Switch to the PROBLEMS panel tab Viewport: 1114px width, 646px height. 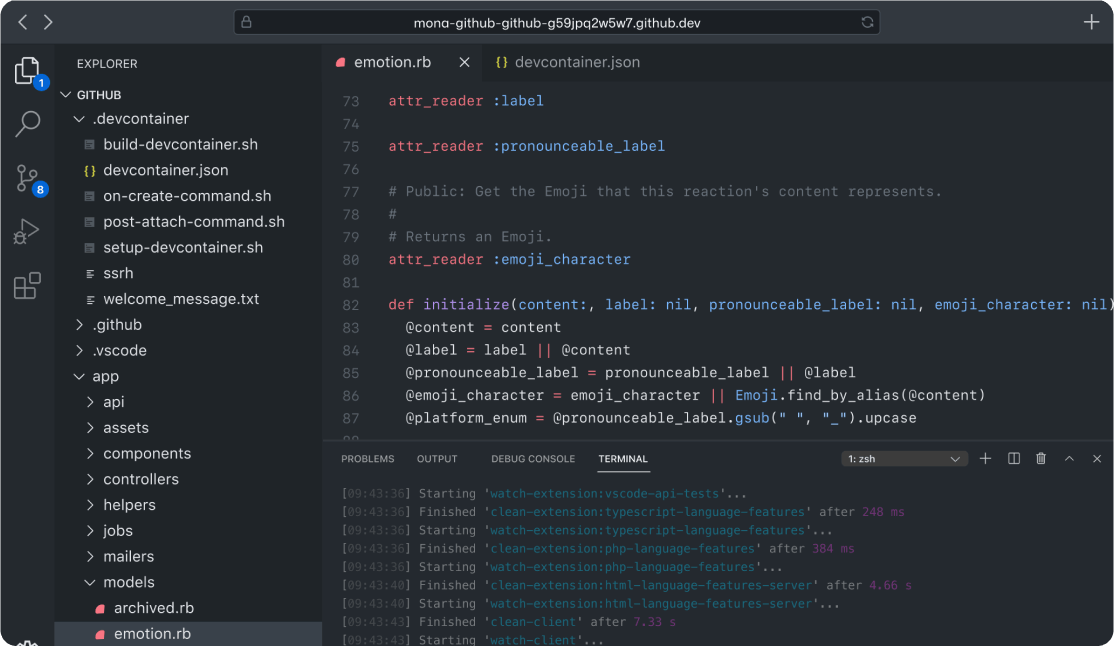(368, 459)
